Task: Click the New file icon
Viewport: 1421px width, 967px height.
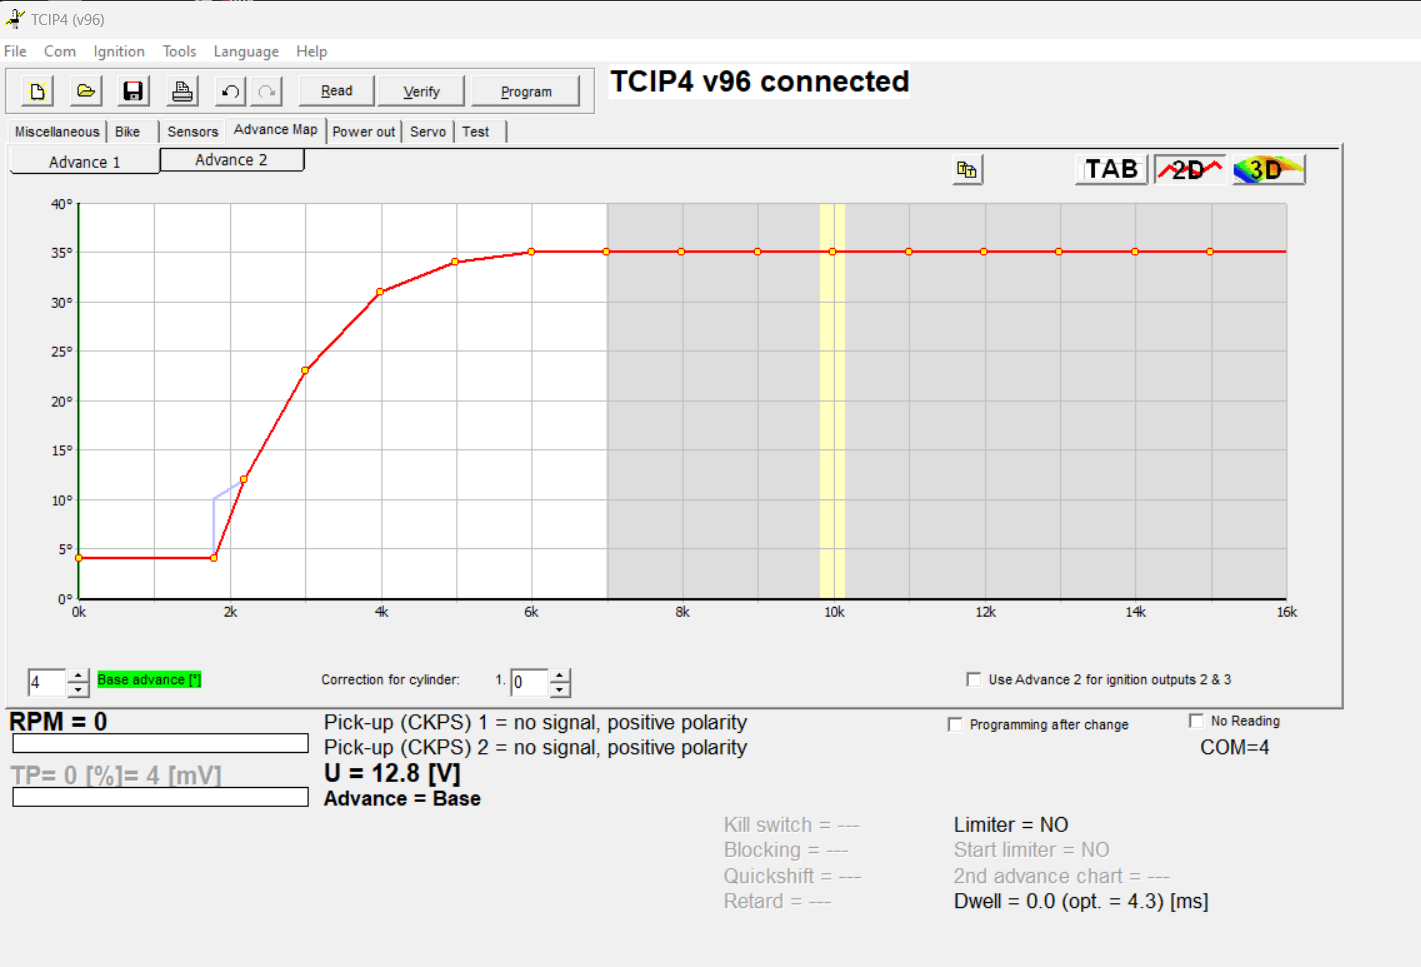Action: tap(38, 91)
